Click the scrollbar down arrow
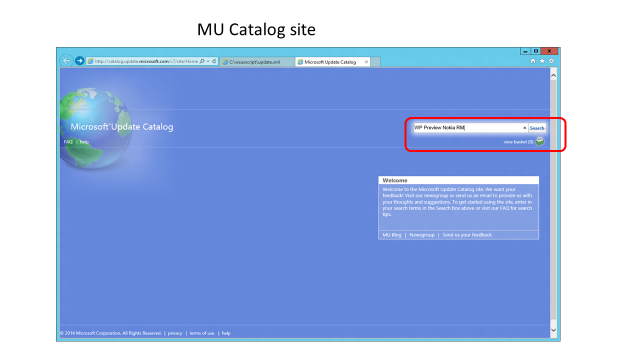Viewport: 640px width, 360px height. click(553, 330)
